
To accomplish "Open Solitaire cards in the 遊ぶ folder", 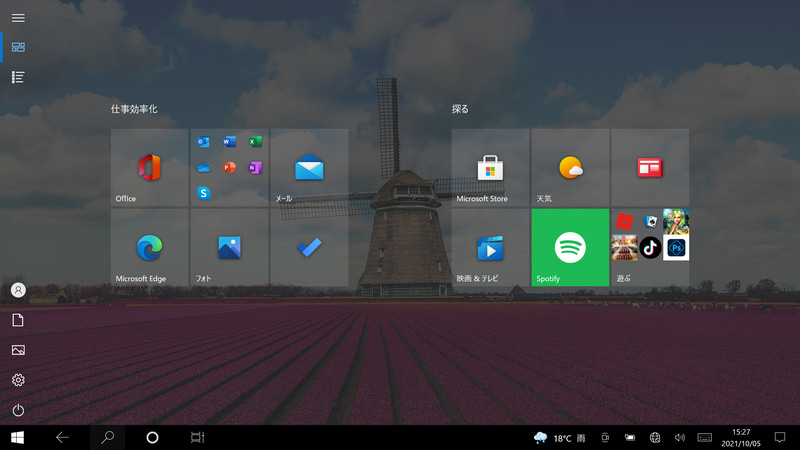I will (651, 221).
